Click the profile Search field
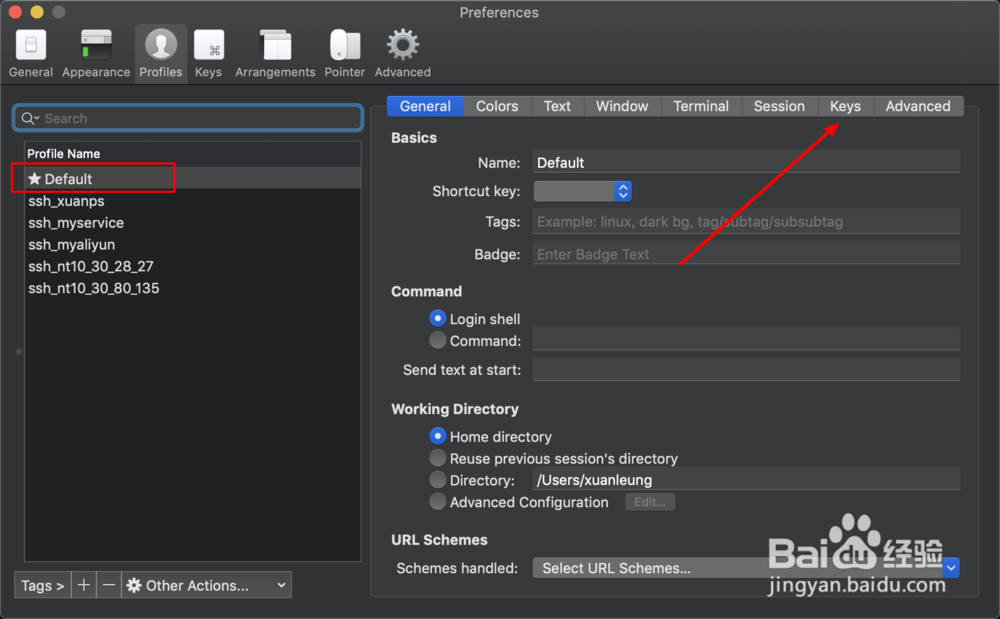Viewport: 1000px width, 619px height. [x=188, y=118]
